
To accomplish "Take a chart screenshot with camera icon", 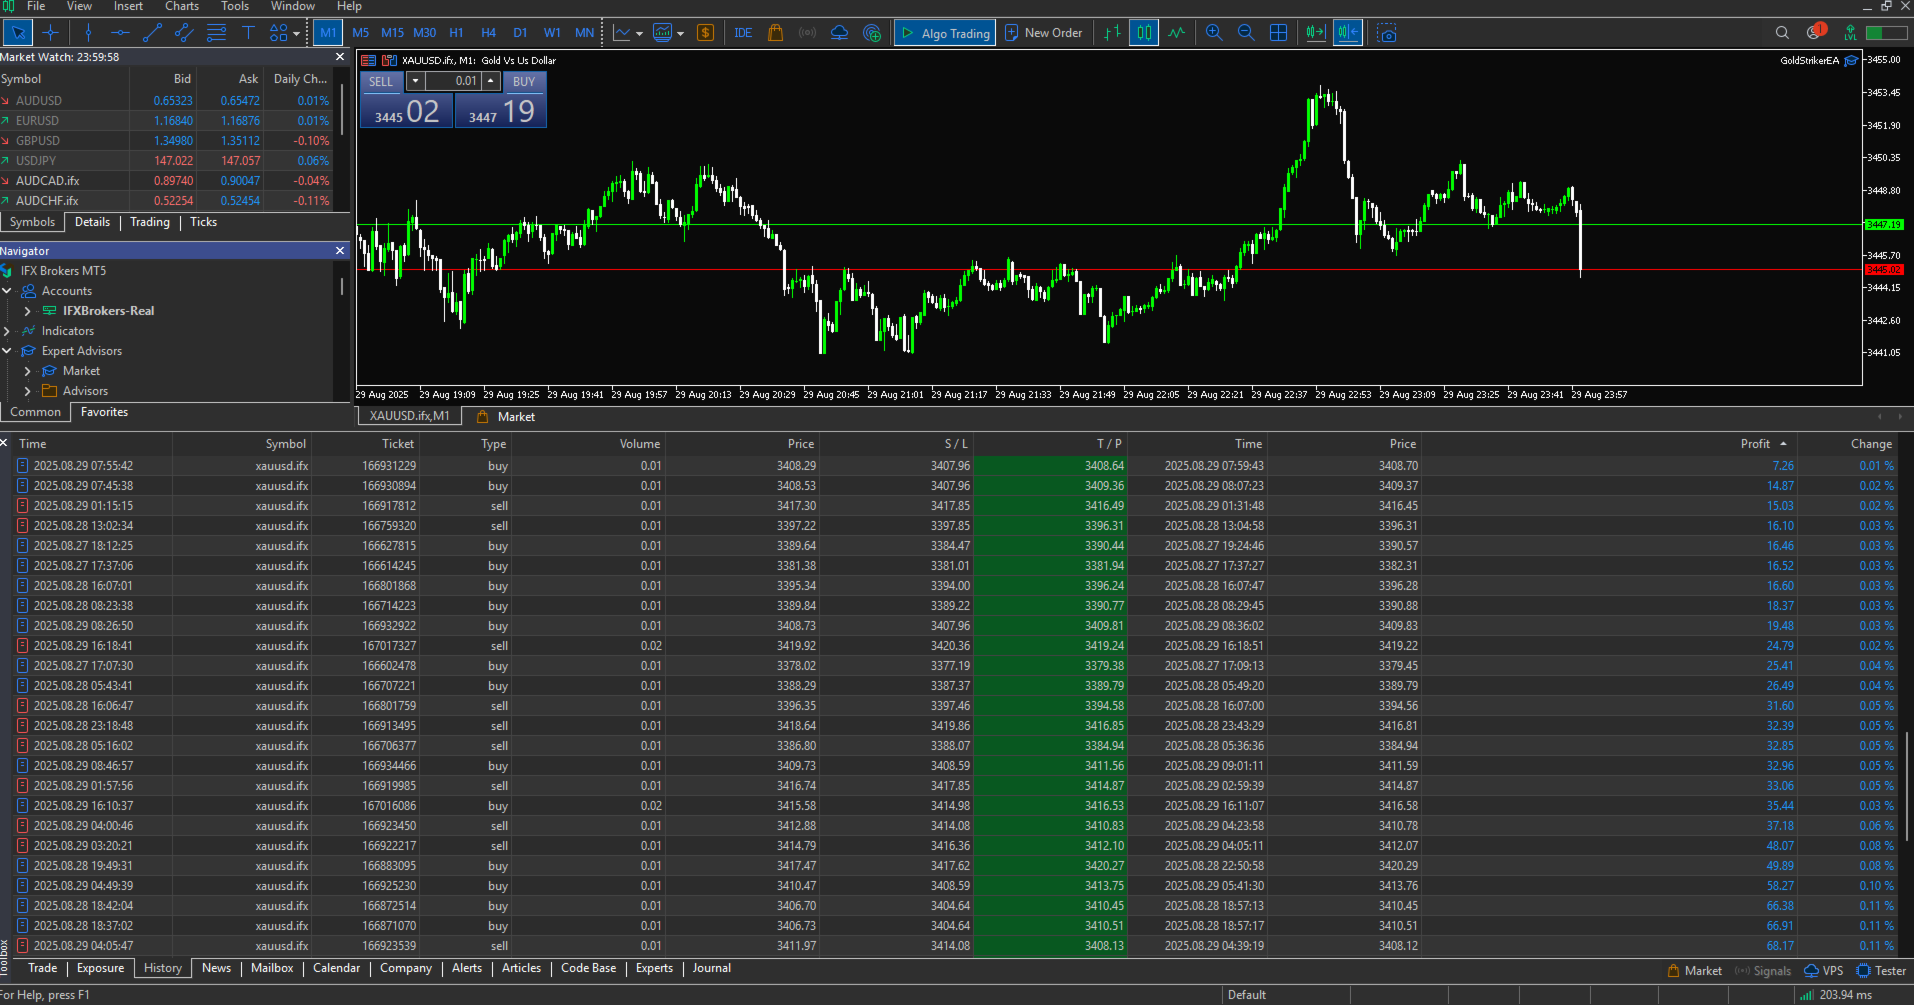I will pyautogui.click(x=1387, y=33).
